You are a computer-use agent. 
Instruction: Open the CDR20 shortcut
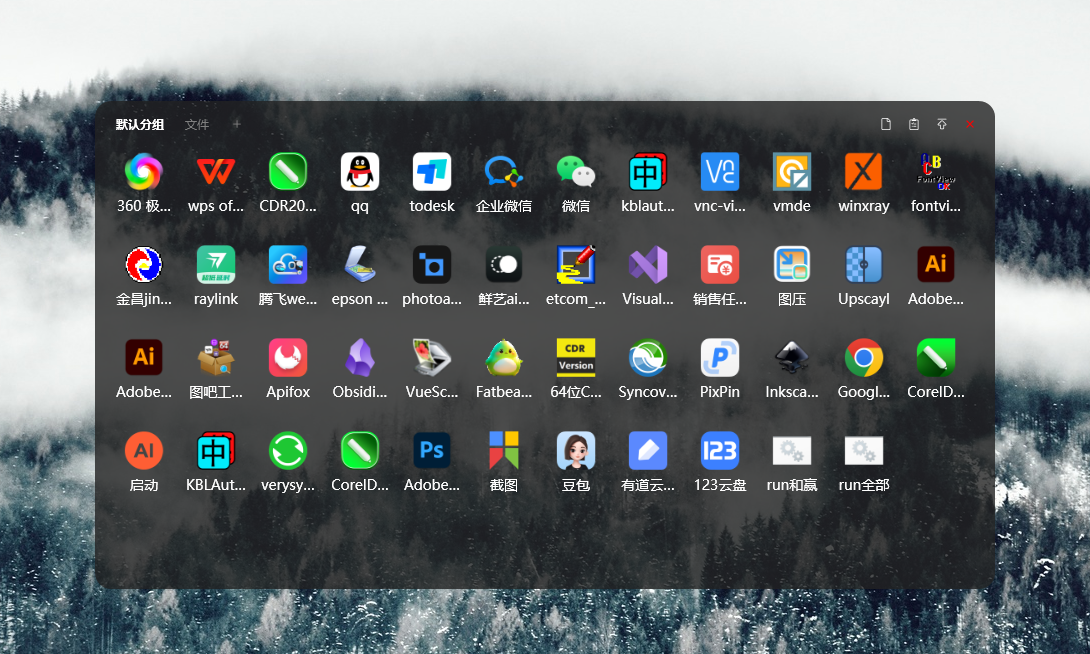(x=288, y=172)
